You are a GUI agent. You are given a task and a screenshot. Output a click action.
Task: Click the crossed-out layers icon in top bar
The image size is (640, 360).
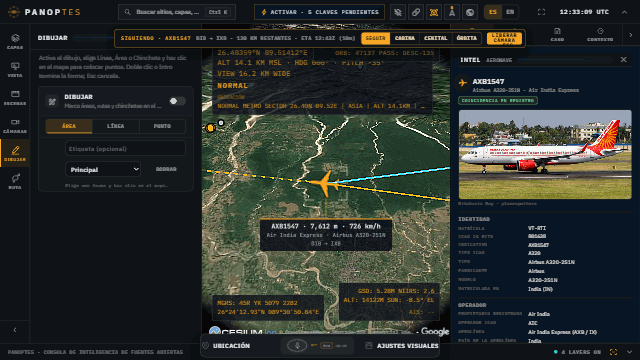point(398,12)
